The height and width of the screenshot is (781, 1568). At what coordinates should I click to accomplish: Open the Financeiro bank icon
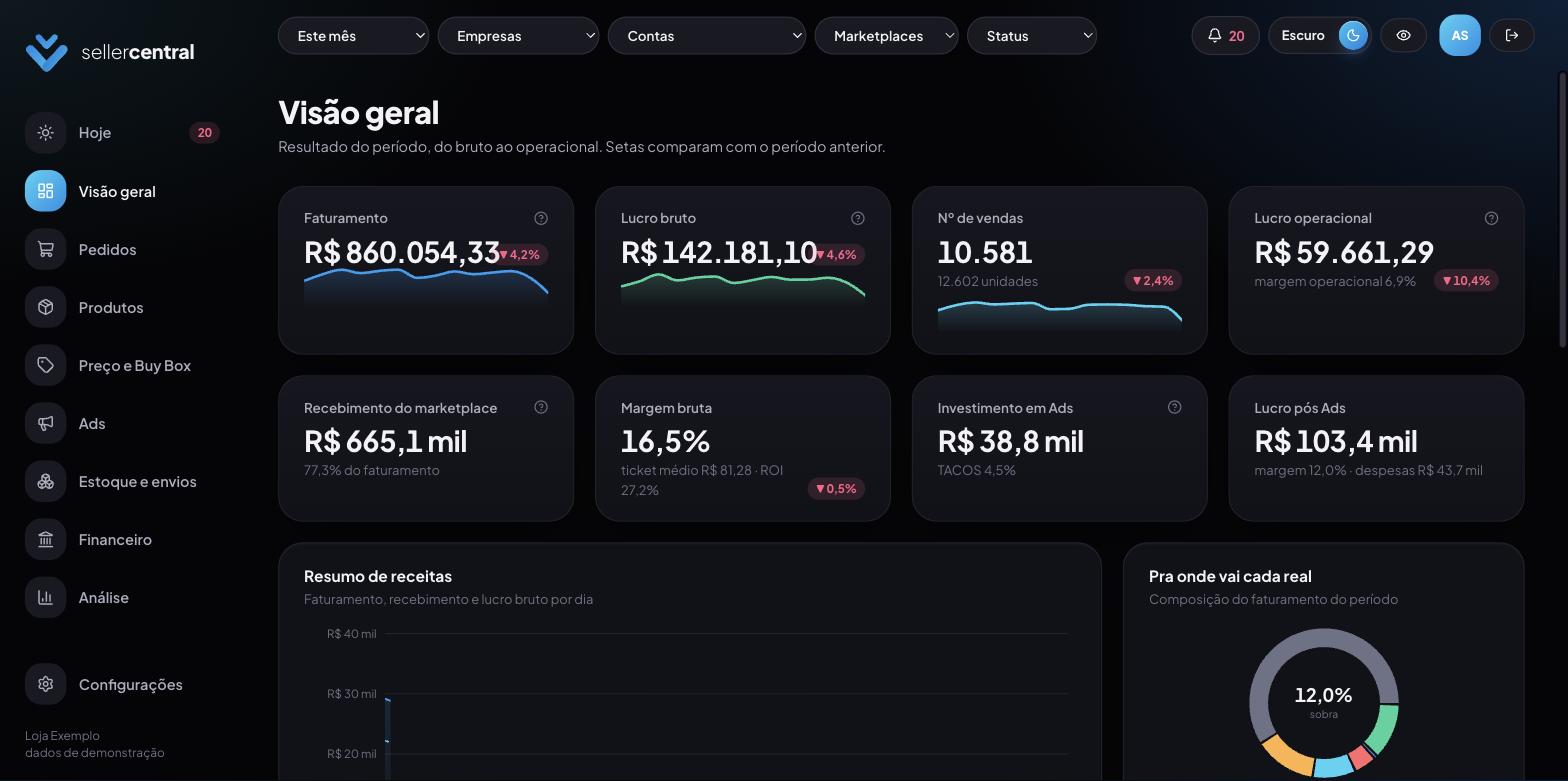click(45, 539)
